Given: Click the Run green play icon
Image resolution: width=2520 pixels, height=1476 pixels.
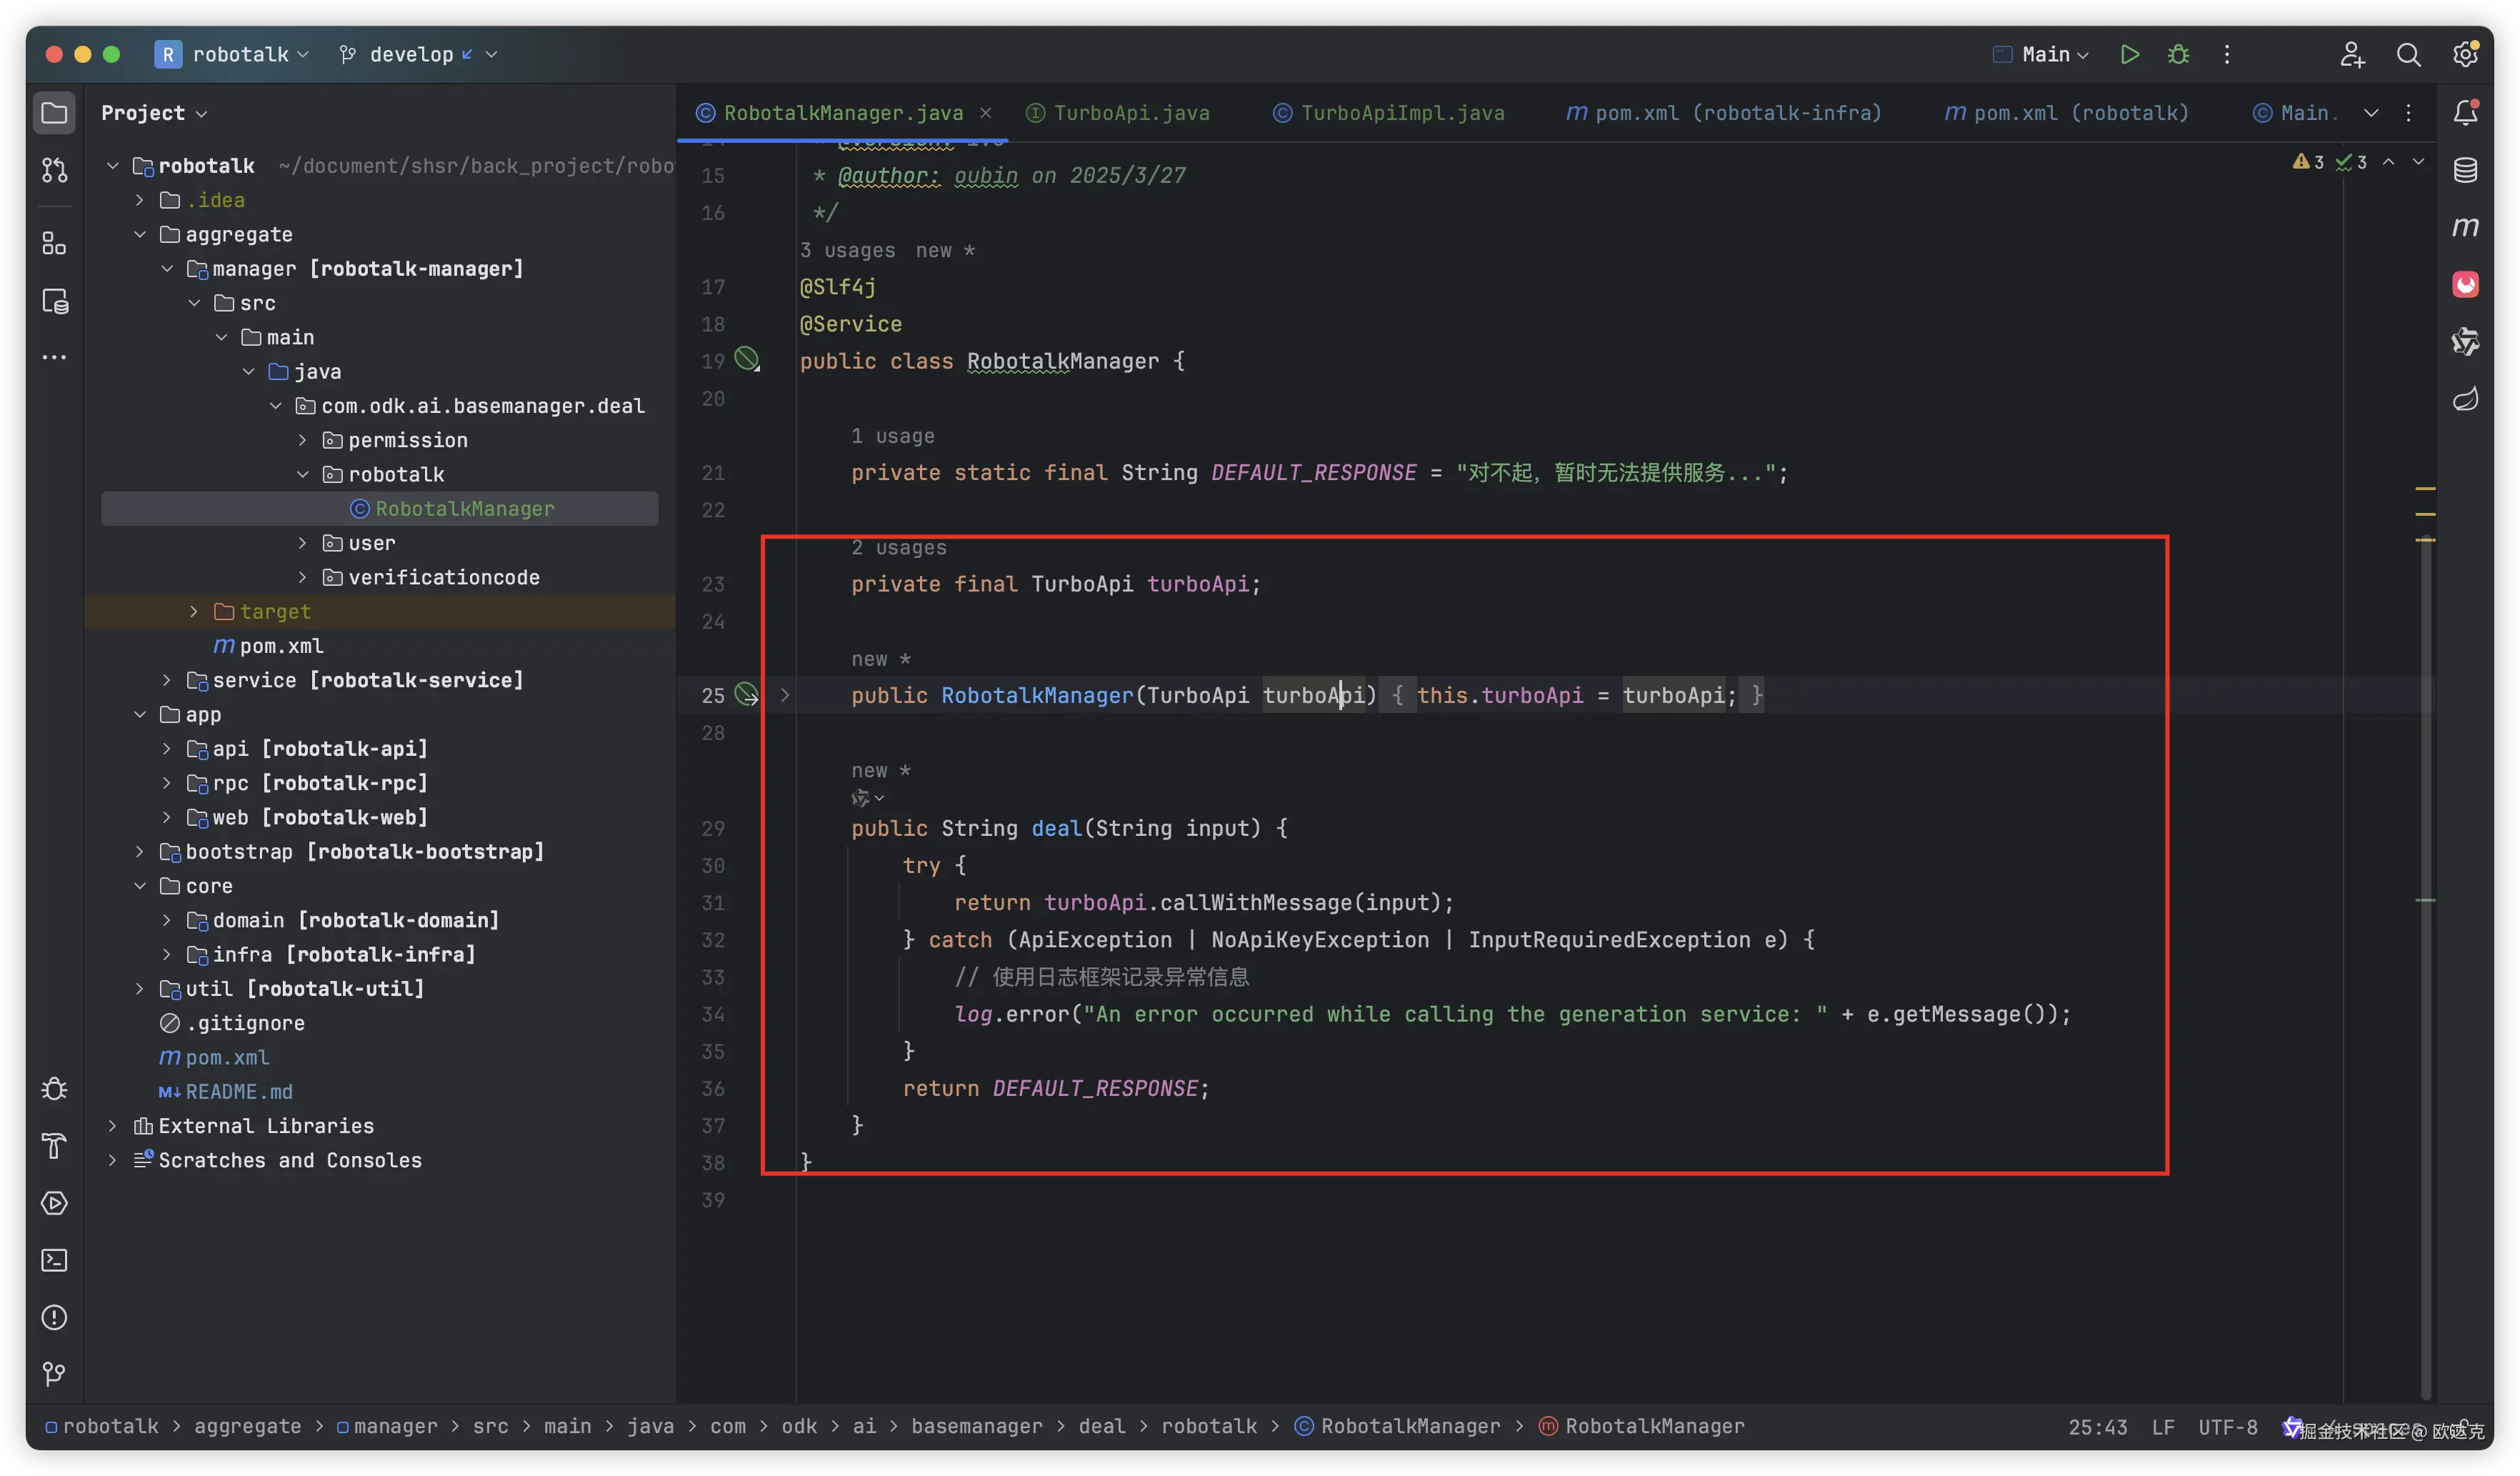Looking at the screenshot, I should [x=2129, y=54].
